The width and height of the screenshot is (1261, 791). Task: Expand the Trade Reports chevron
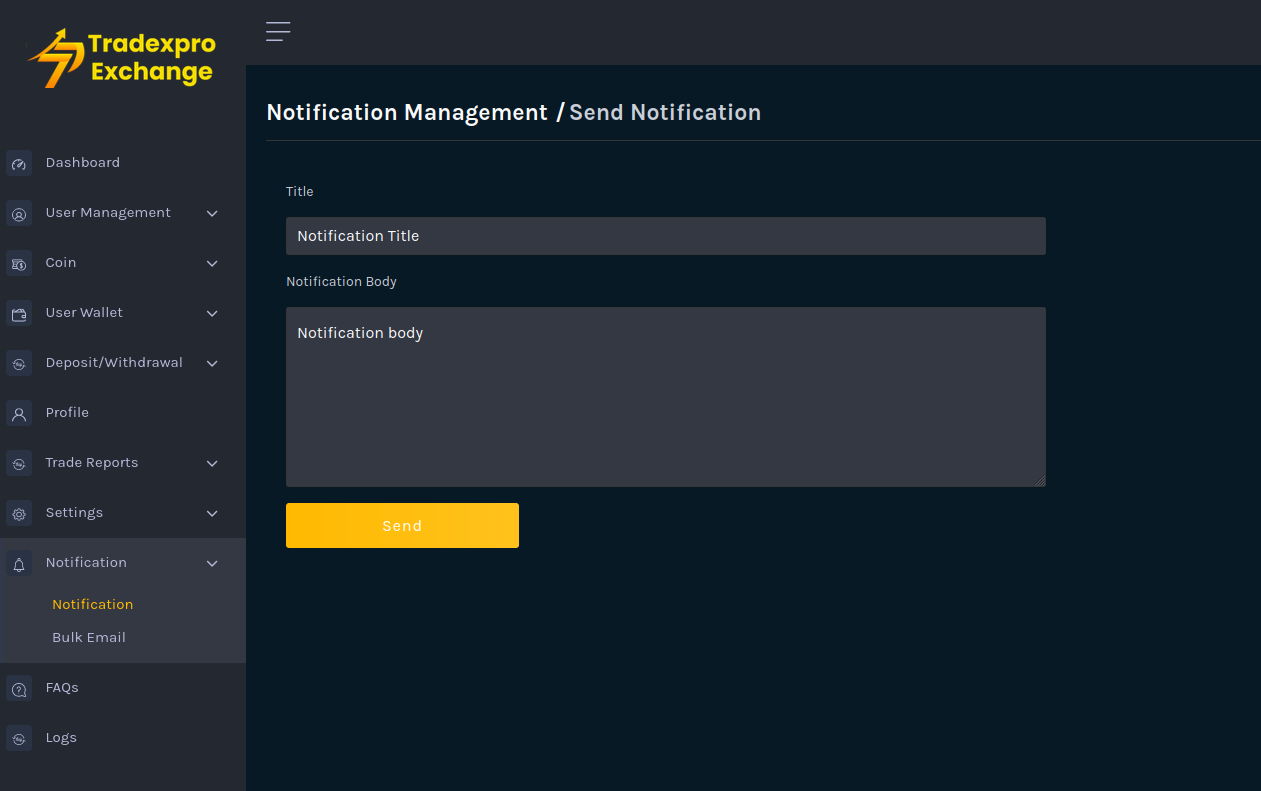tap(212, 463)
